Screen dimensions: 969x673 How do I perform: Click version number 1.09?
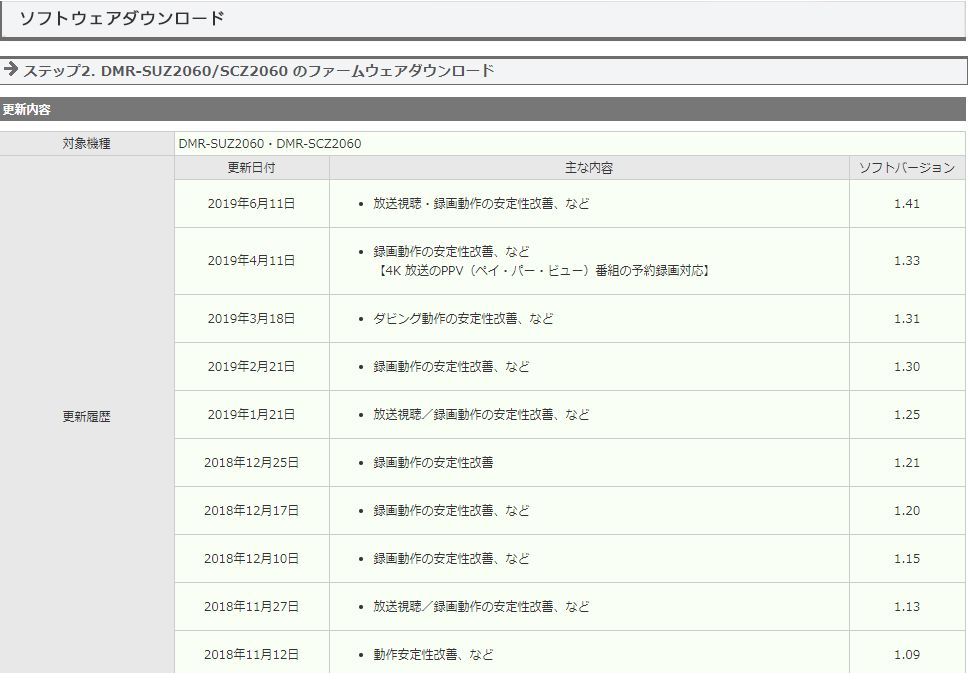point(907,654)
